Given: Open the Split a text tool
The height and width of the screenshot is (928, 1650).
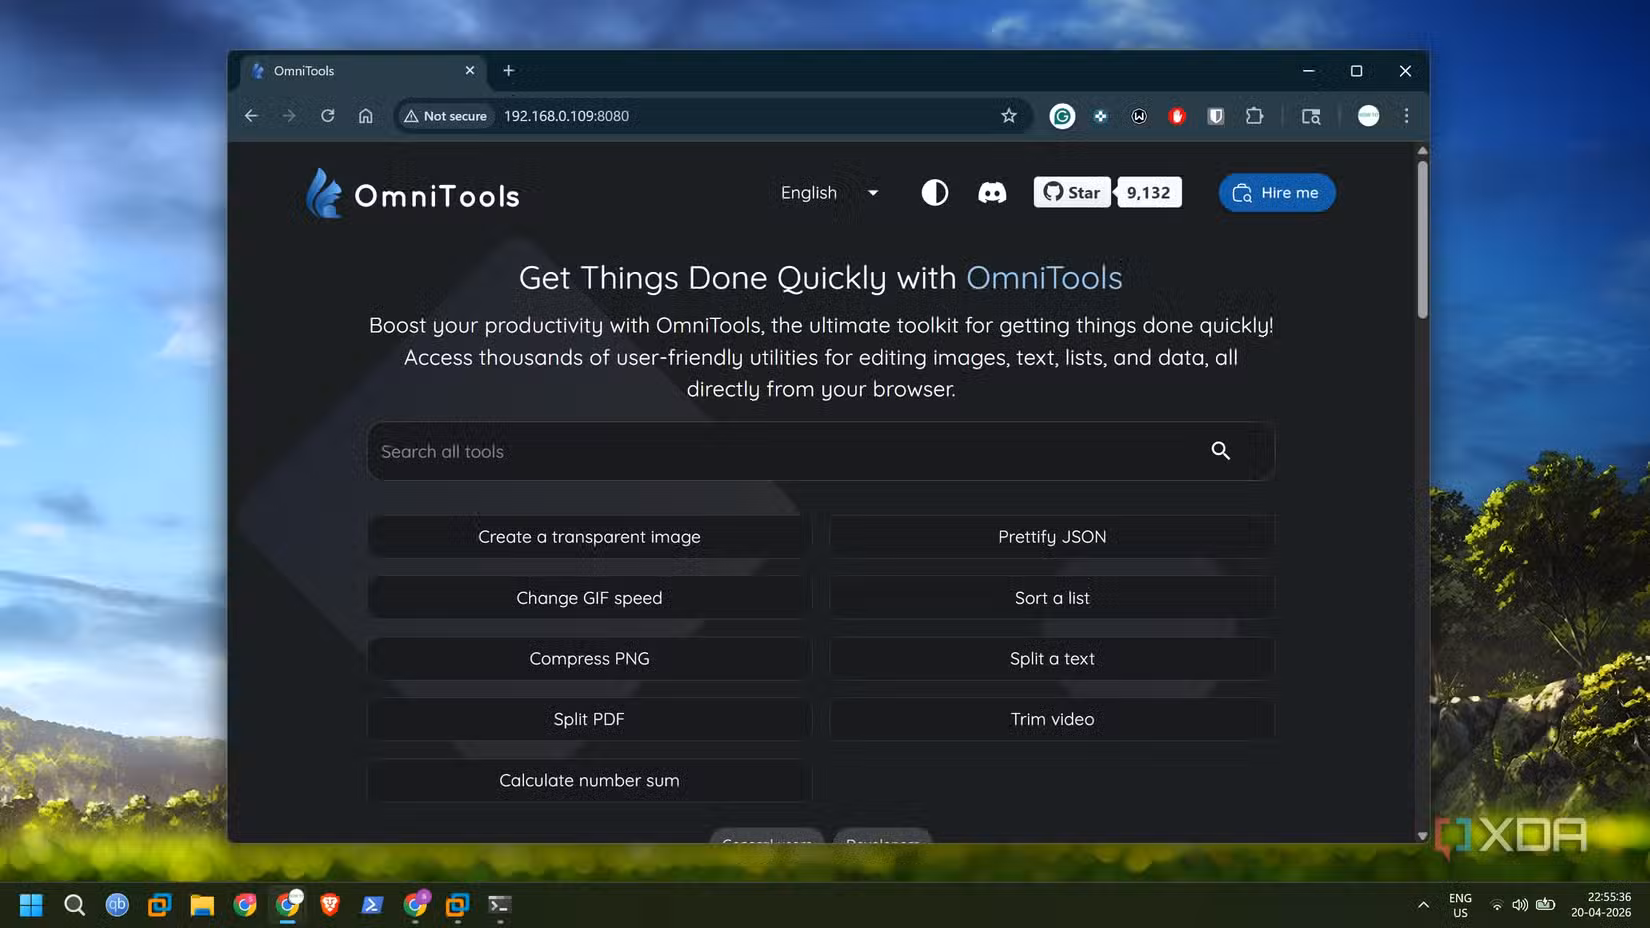Looking at the screenshot, I should (x=1052, y=659).
